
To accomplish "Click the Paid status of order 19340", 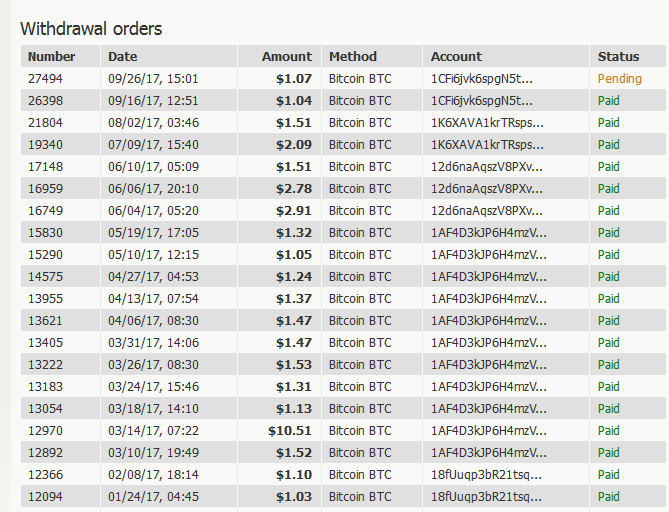I will [609, 145].
